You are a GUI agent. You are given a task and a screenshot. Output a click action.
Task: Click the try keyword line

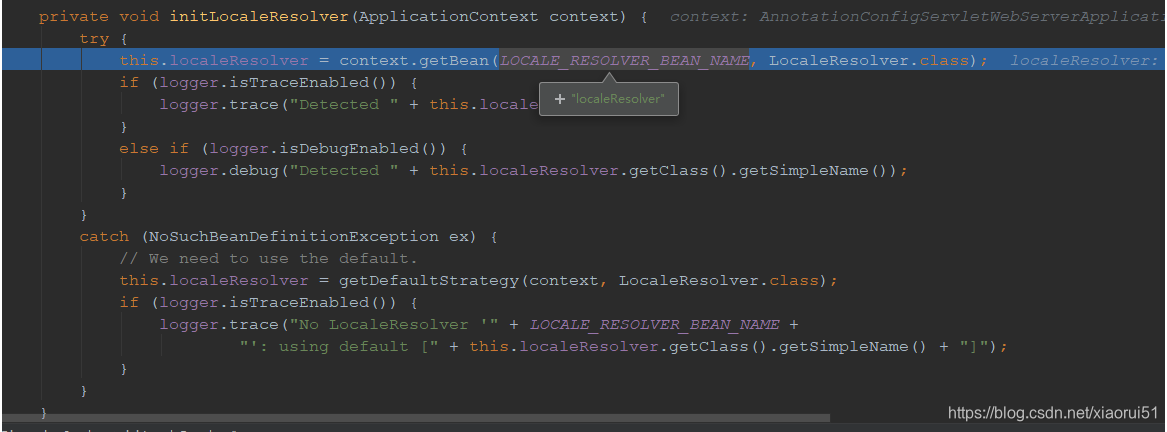[x=94, y=39]
